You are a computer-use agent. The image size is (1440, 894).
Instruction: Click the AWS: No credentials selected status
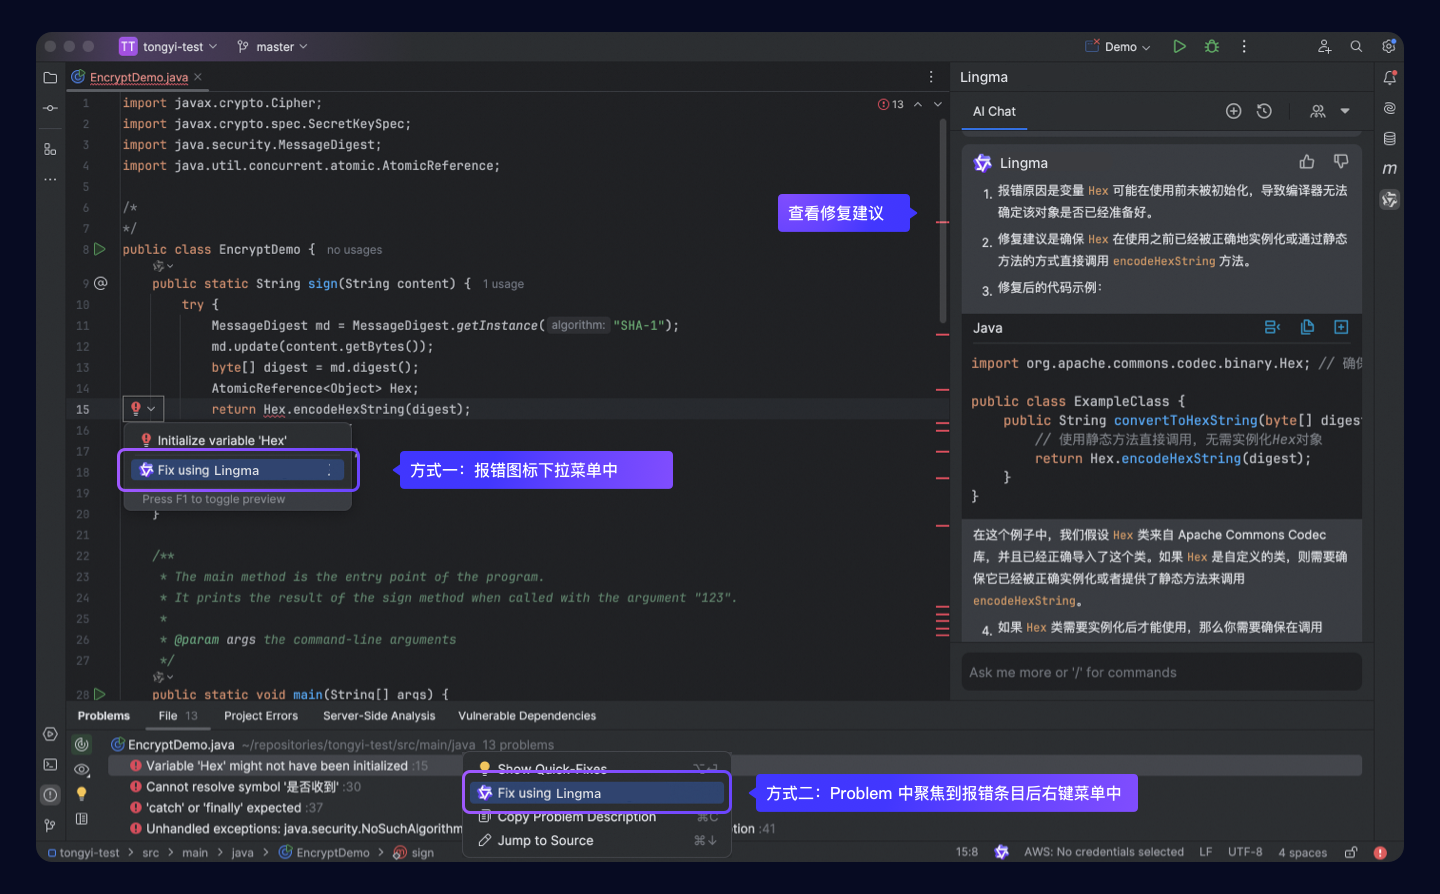[1104, 852]
